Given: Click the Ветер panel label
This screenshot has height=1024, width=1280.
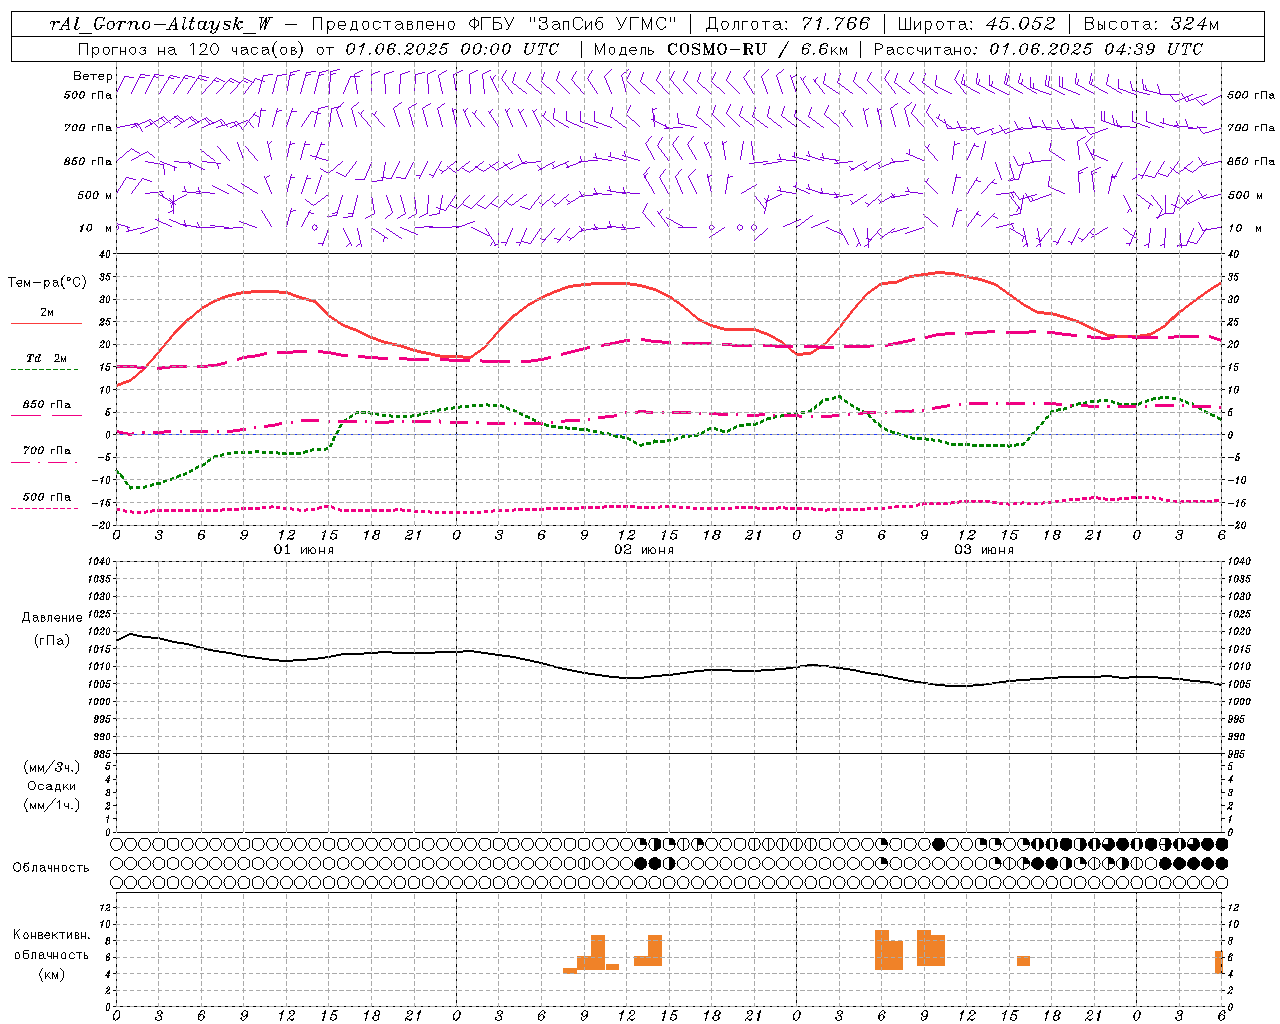Looking at the screenshot, I should (x=93, y=76).
